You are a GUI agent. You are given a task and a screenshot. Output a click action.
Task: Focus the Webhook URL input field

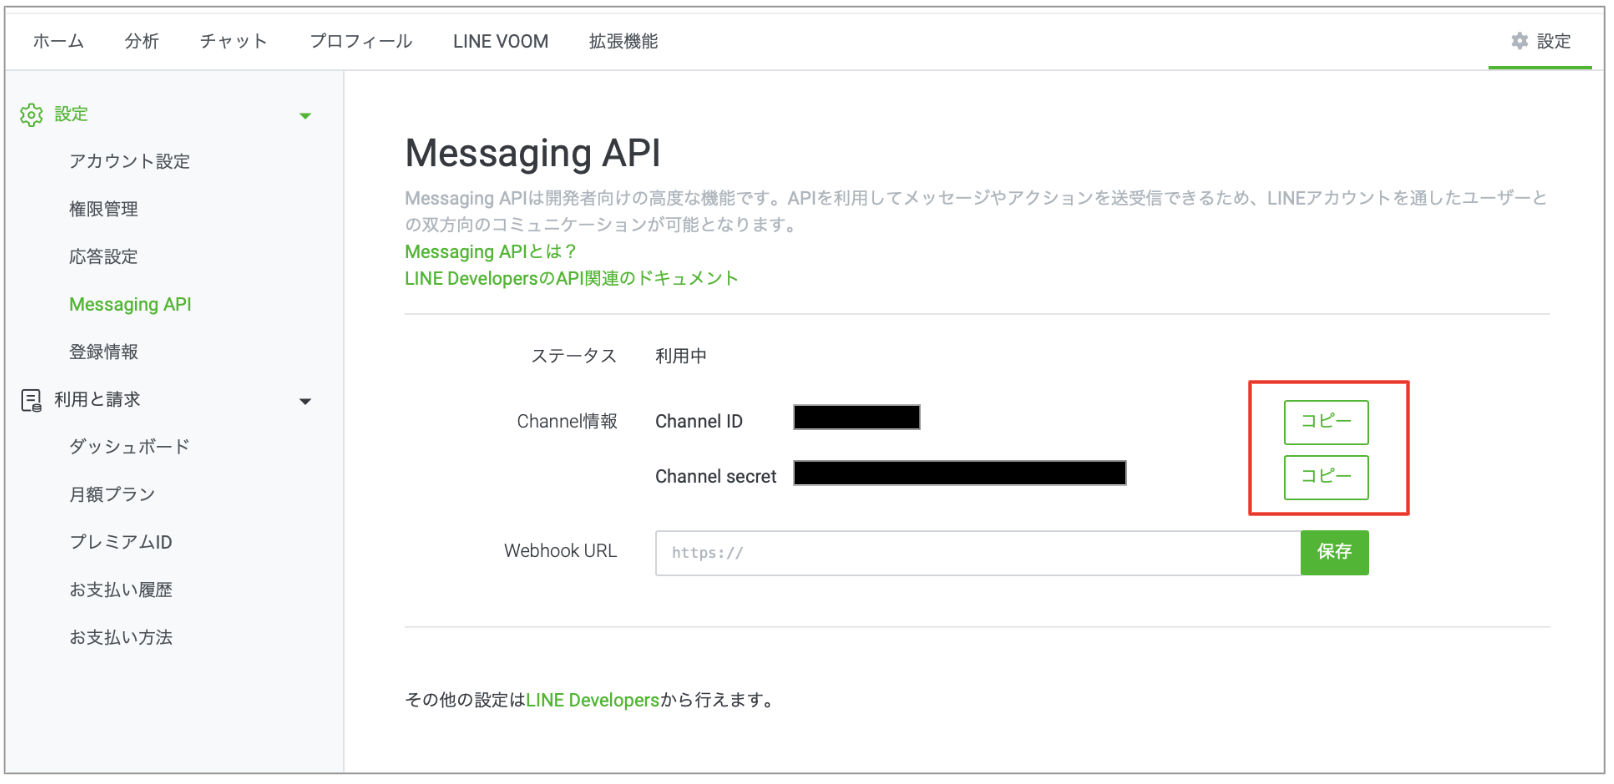point(978,553)
